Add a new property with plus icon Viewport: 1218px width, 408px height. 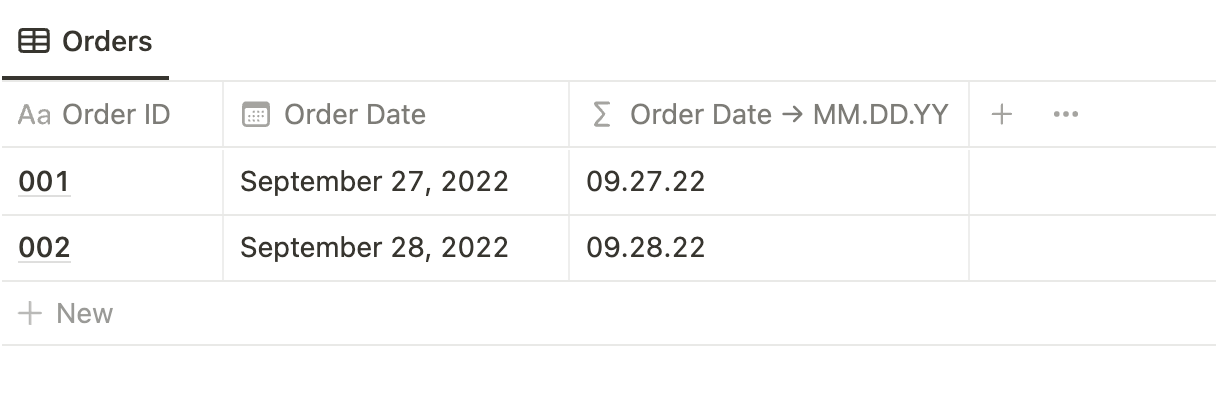pos(1001,115)
